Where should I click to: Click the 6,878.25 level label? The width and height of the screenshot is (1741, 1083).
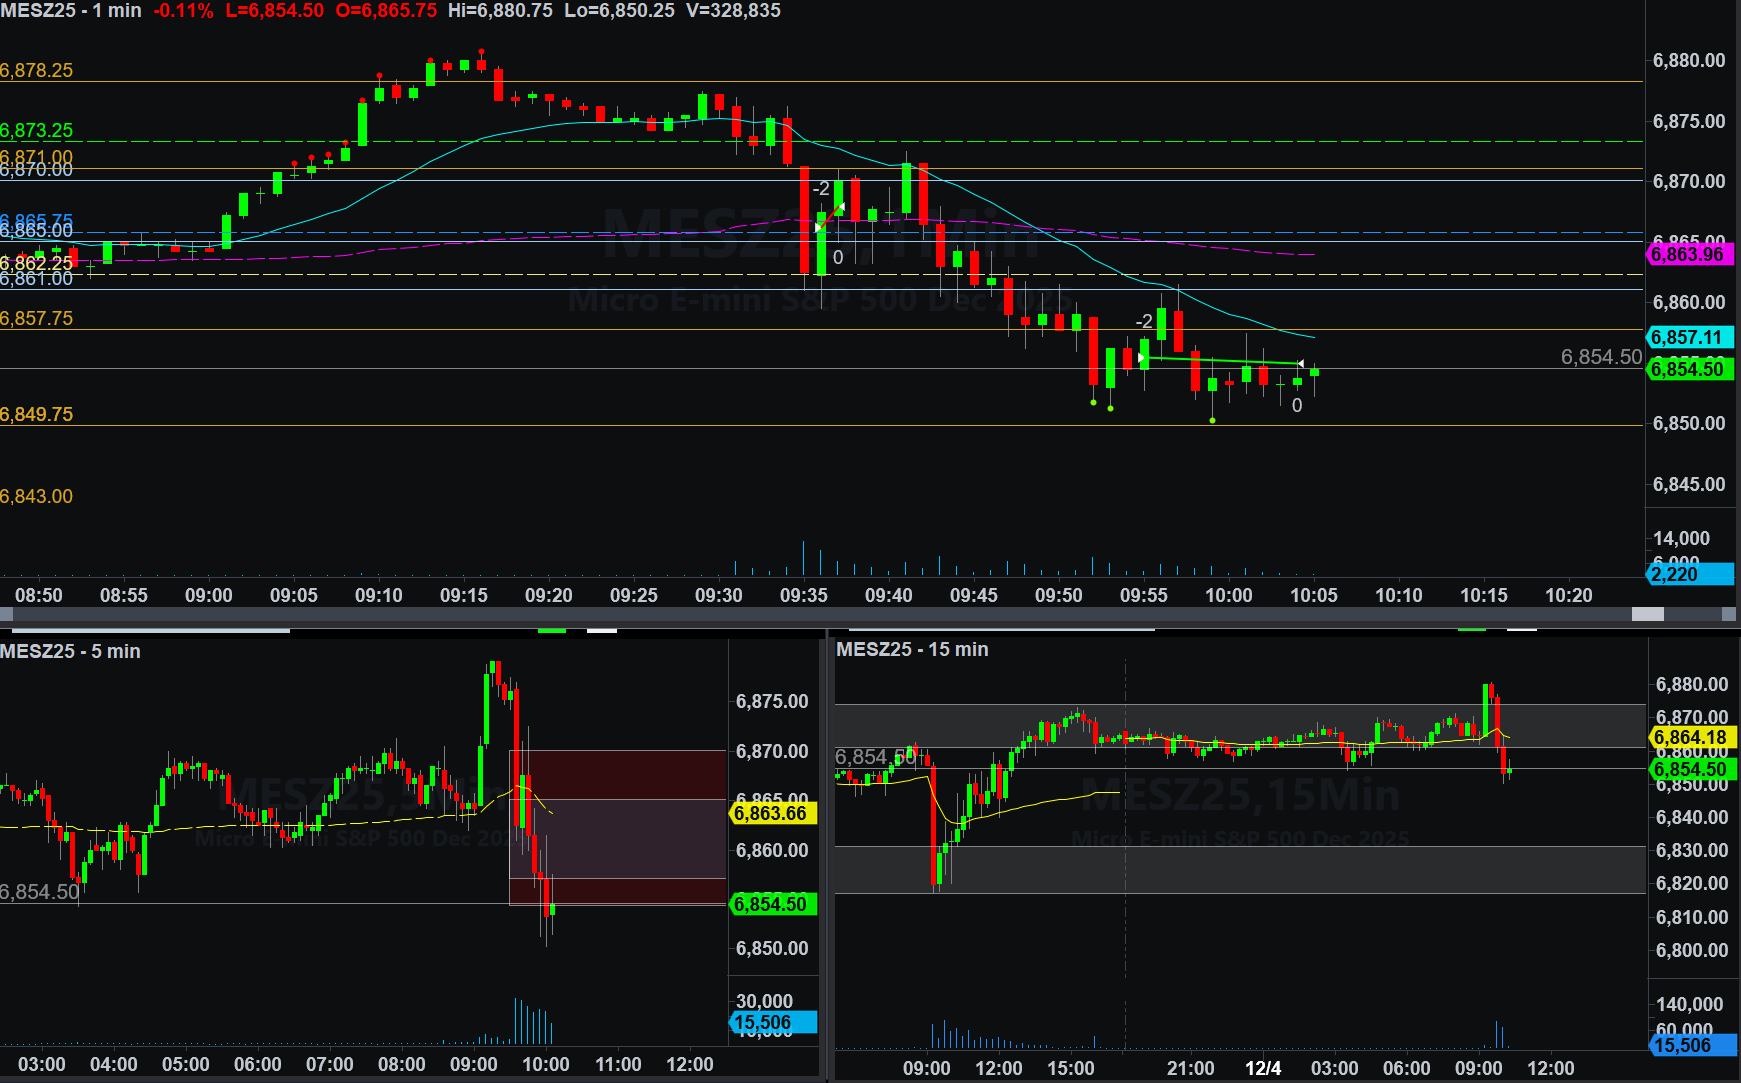[37, 71]
